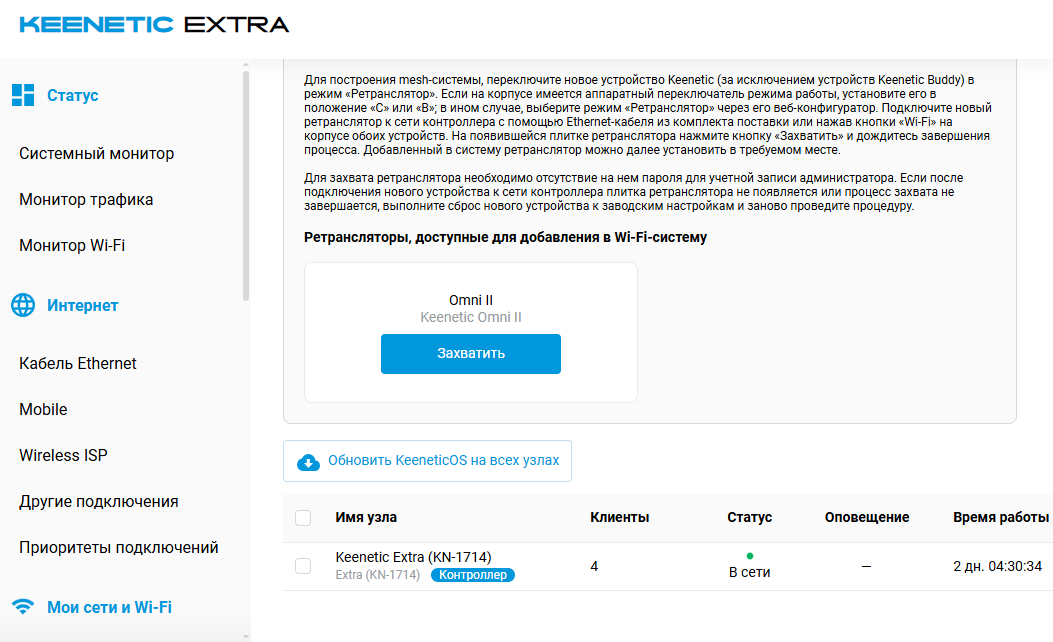The height and width of the screenshot is (642, 1053).
Task: Click Обновить KeeneticOS на всех узлах
Action: pos(427,461)
